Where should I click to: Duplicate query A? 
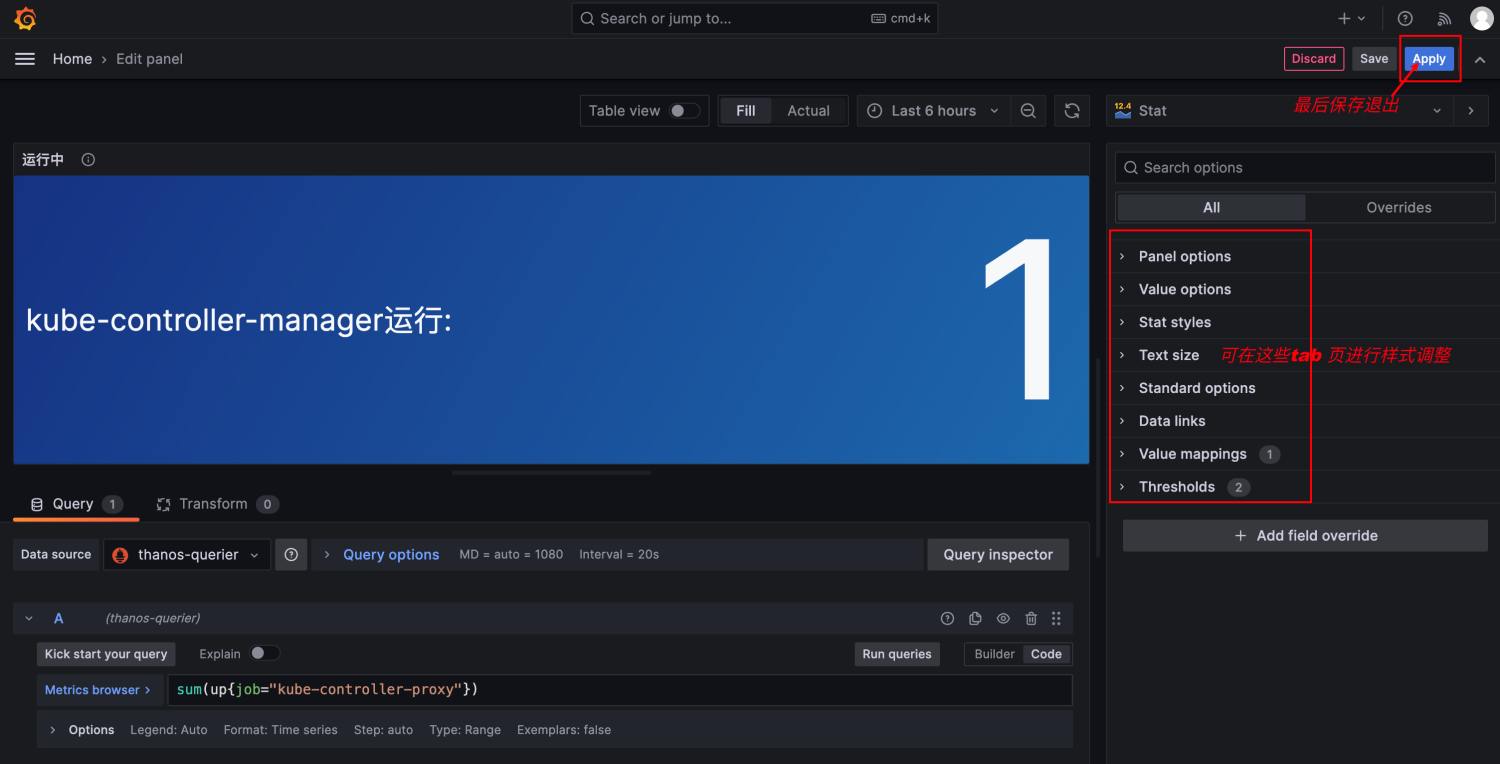click(975, 619)
